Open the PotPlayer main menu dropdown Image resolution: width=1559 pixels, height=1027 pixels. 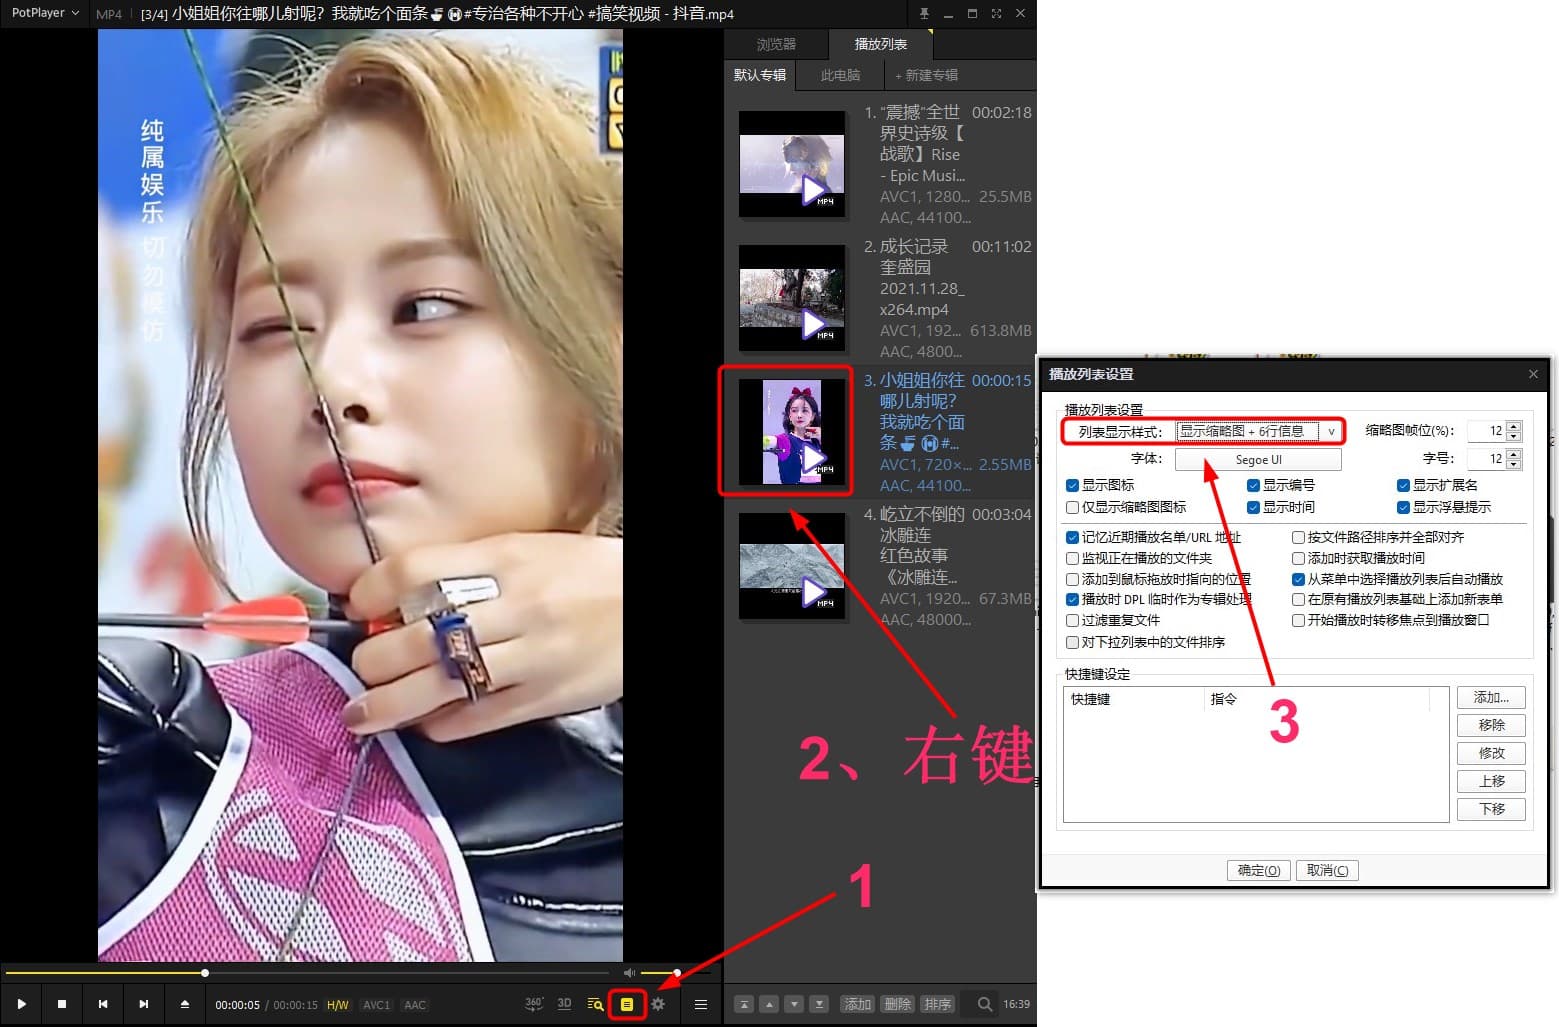pos(44,13)
